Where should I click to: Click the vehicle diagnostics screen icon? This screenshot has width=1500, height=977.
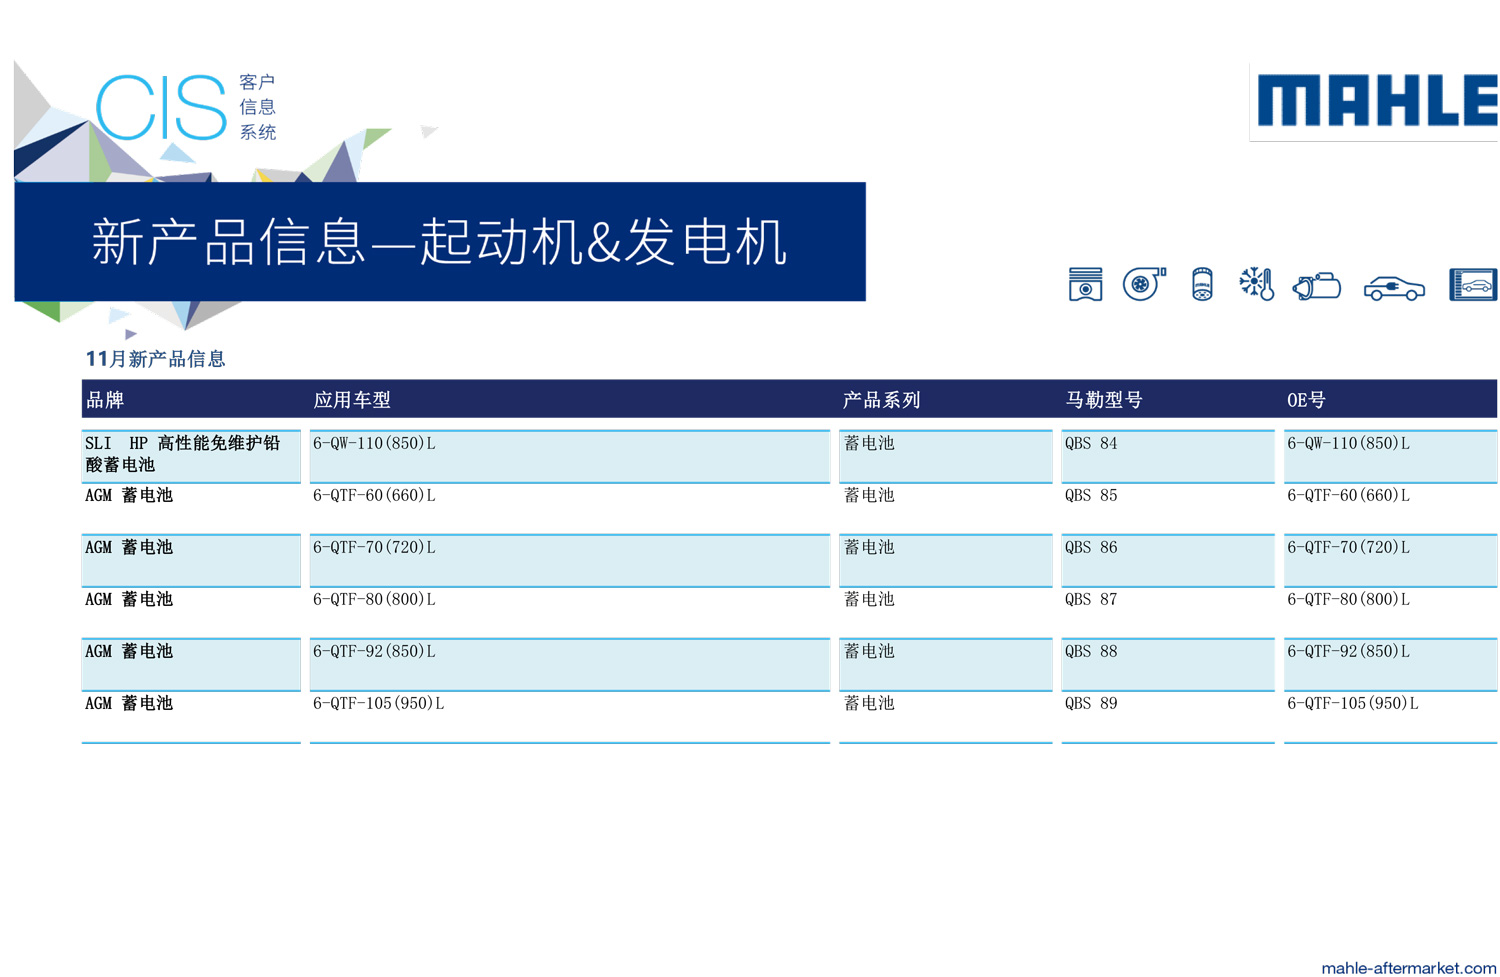(x=1473, y=284)
